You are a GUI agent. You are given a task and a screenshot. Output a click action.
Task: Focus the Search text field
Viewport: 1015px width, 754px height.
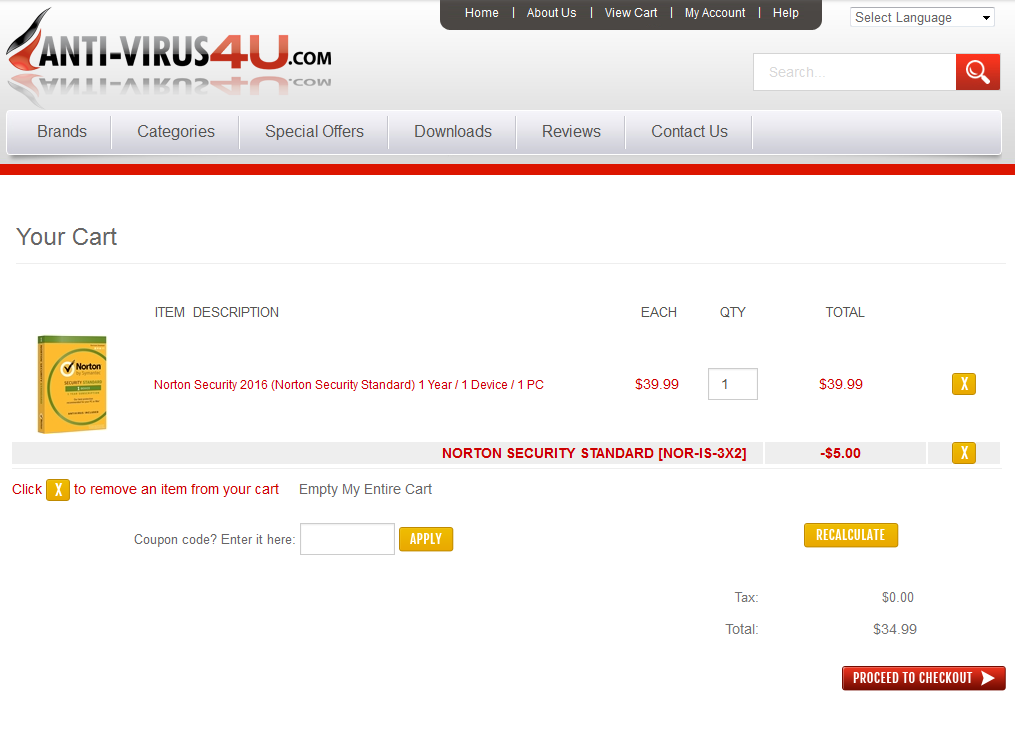(x=854, y=72)
